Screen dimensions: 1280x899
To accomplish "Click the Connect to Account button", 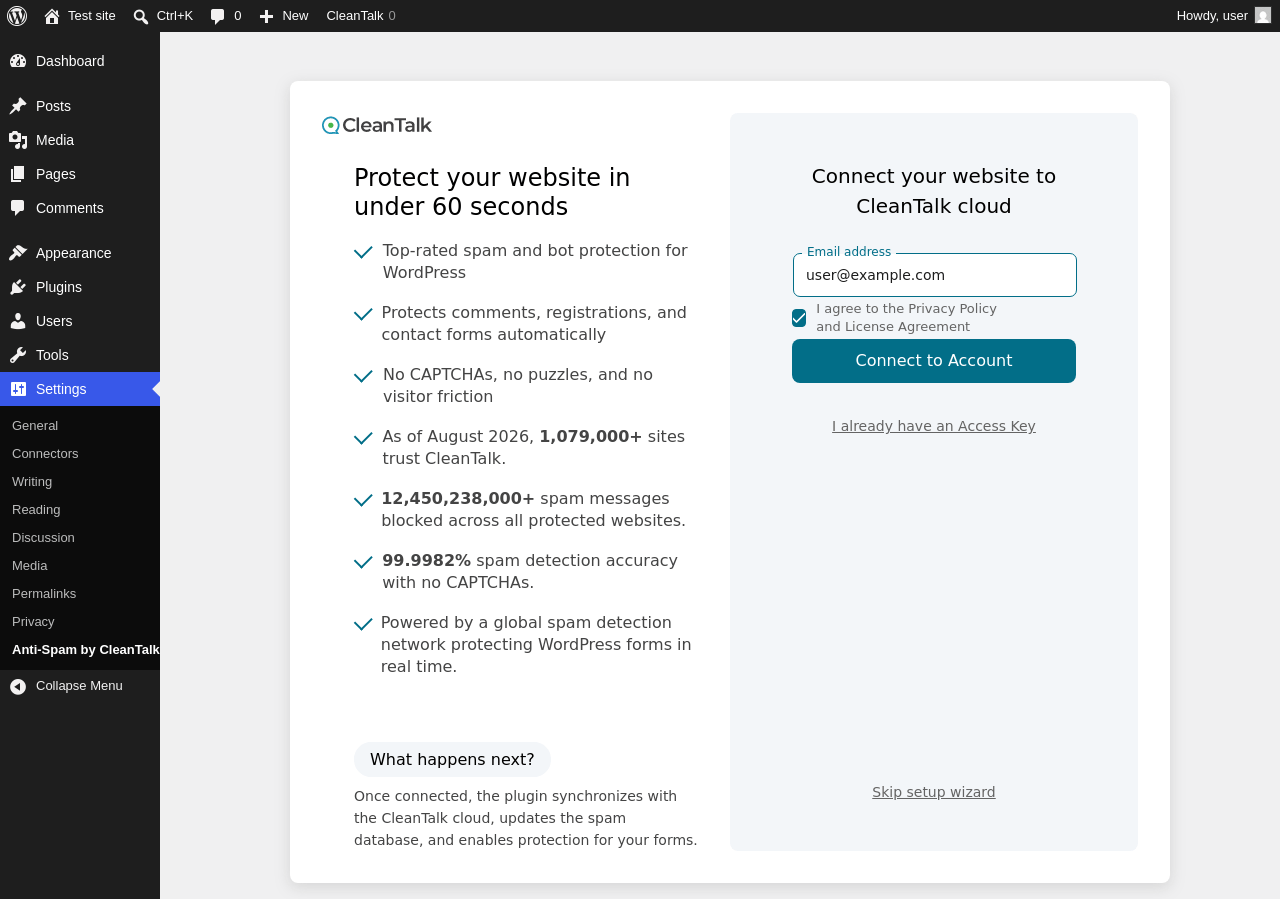I will point(934,361).
